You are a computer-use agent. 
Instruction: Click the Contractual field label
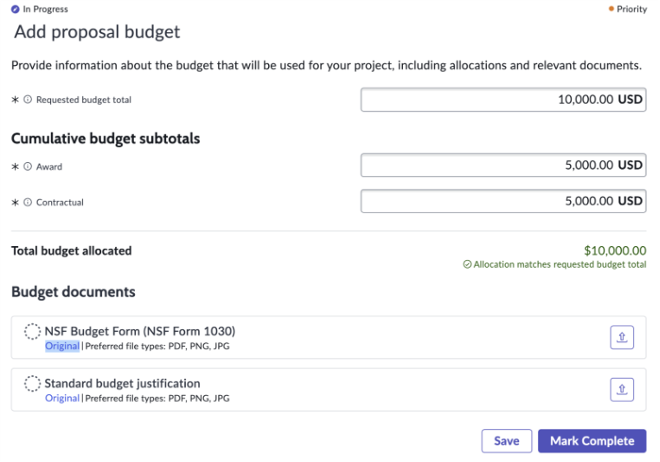point(60,202)
